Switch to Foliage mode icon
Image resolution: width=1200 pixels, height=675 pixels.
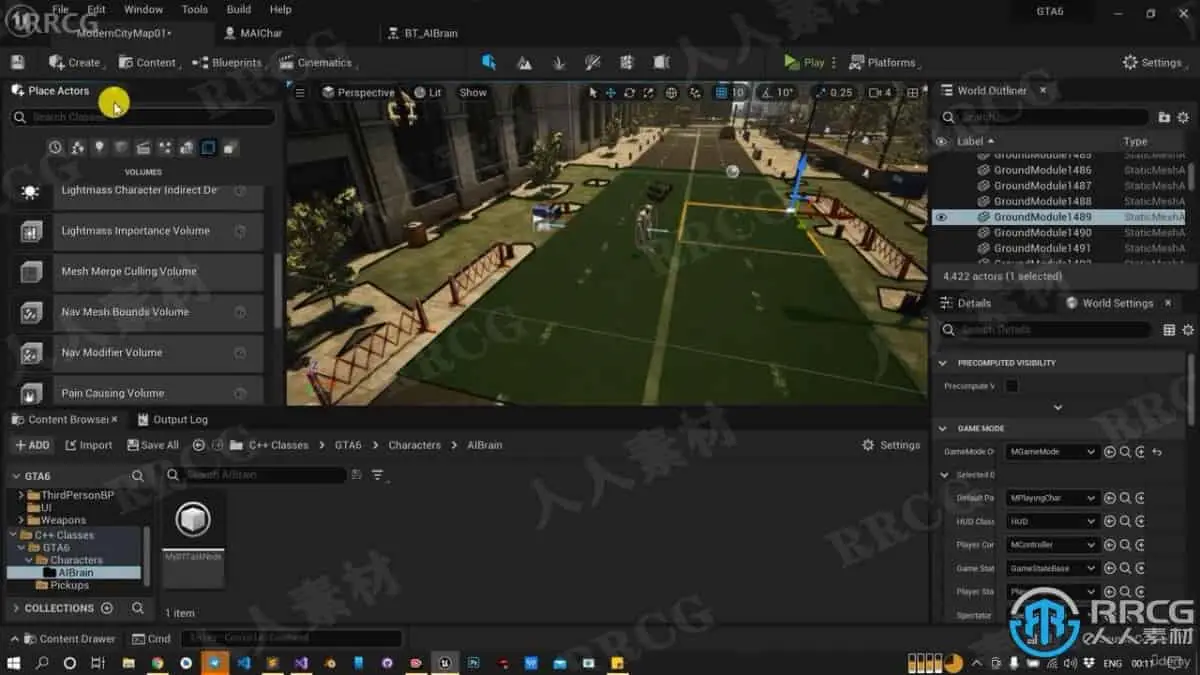pyautogui.click(x=559, y=62)
